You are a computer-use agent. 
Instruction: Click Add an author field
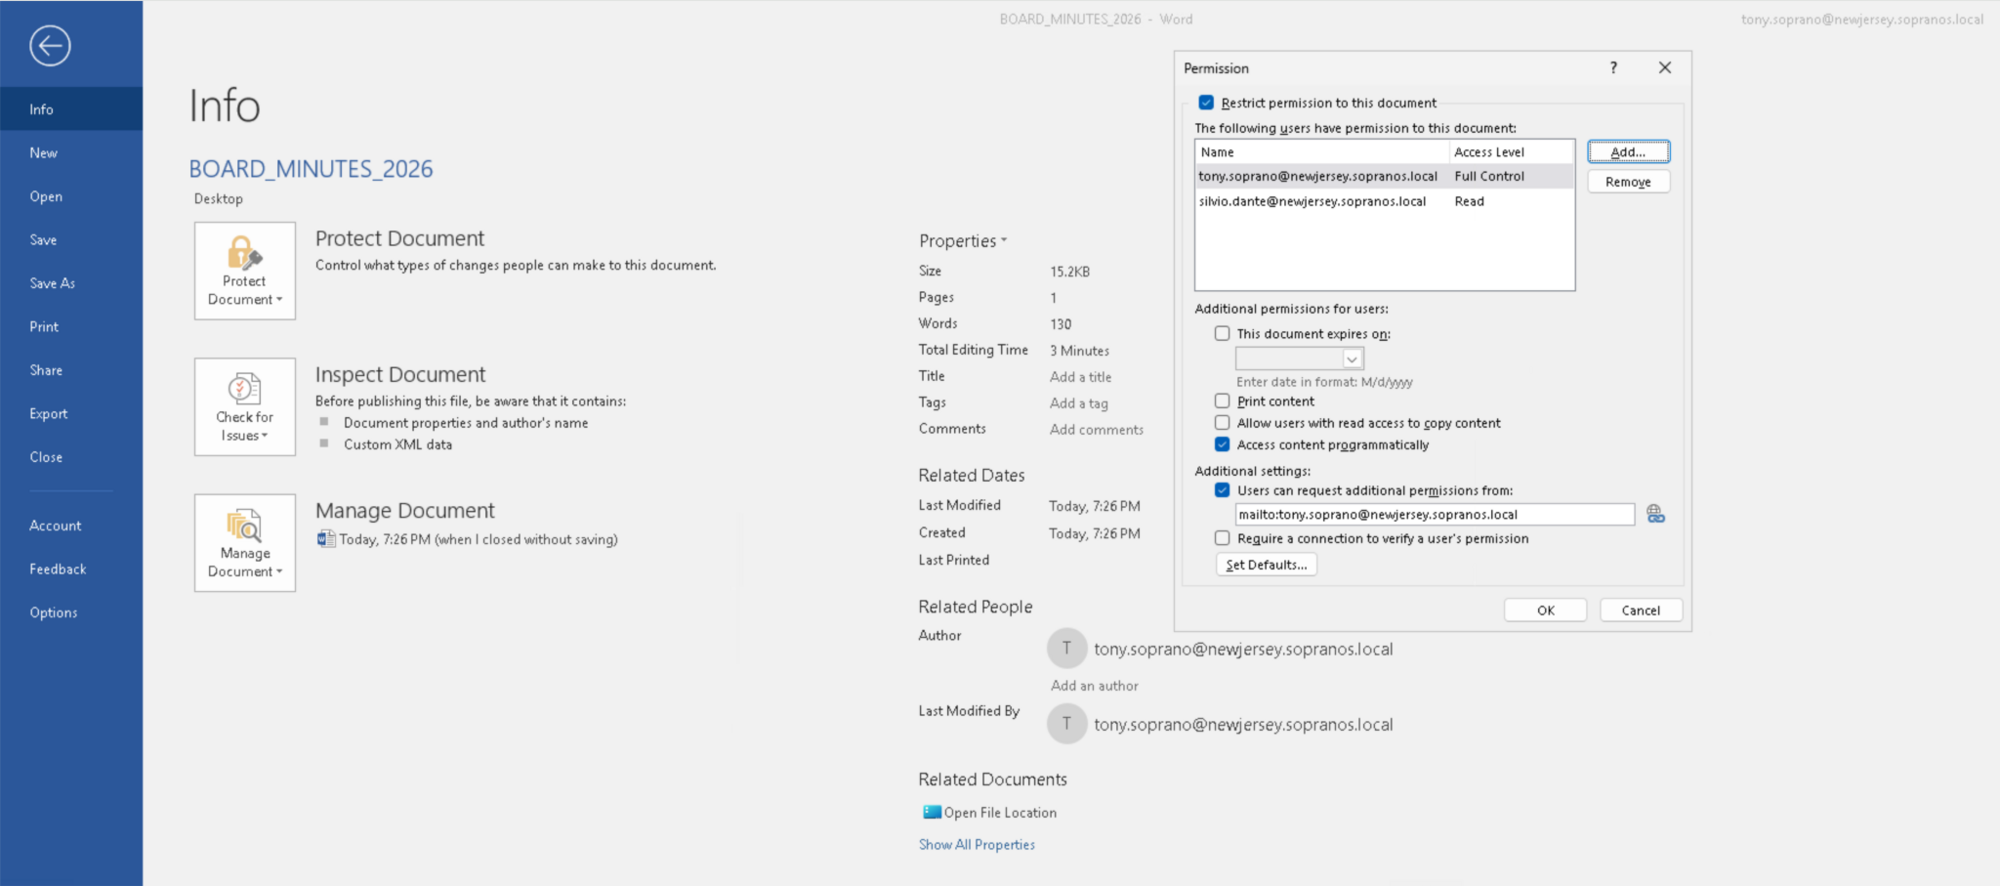[1095, 686]
